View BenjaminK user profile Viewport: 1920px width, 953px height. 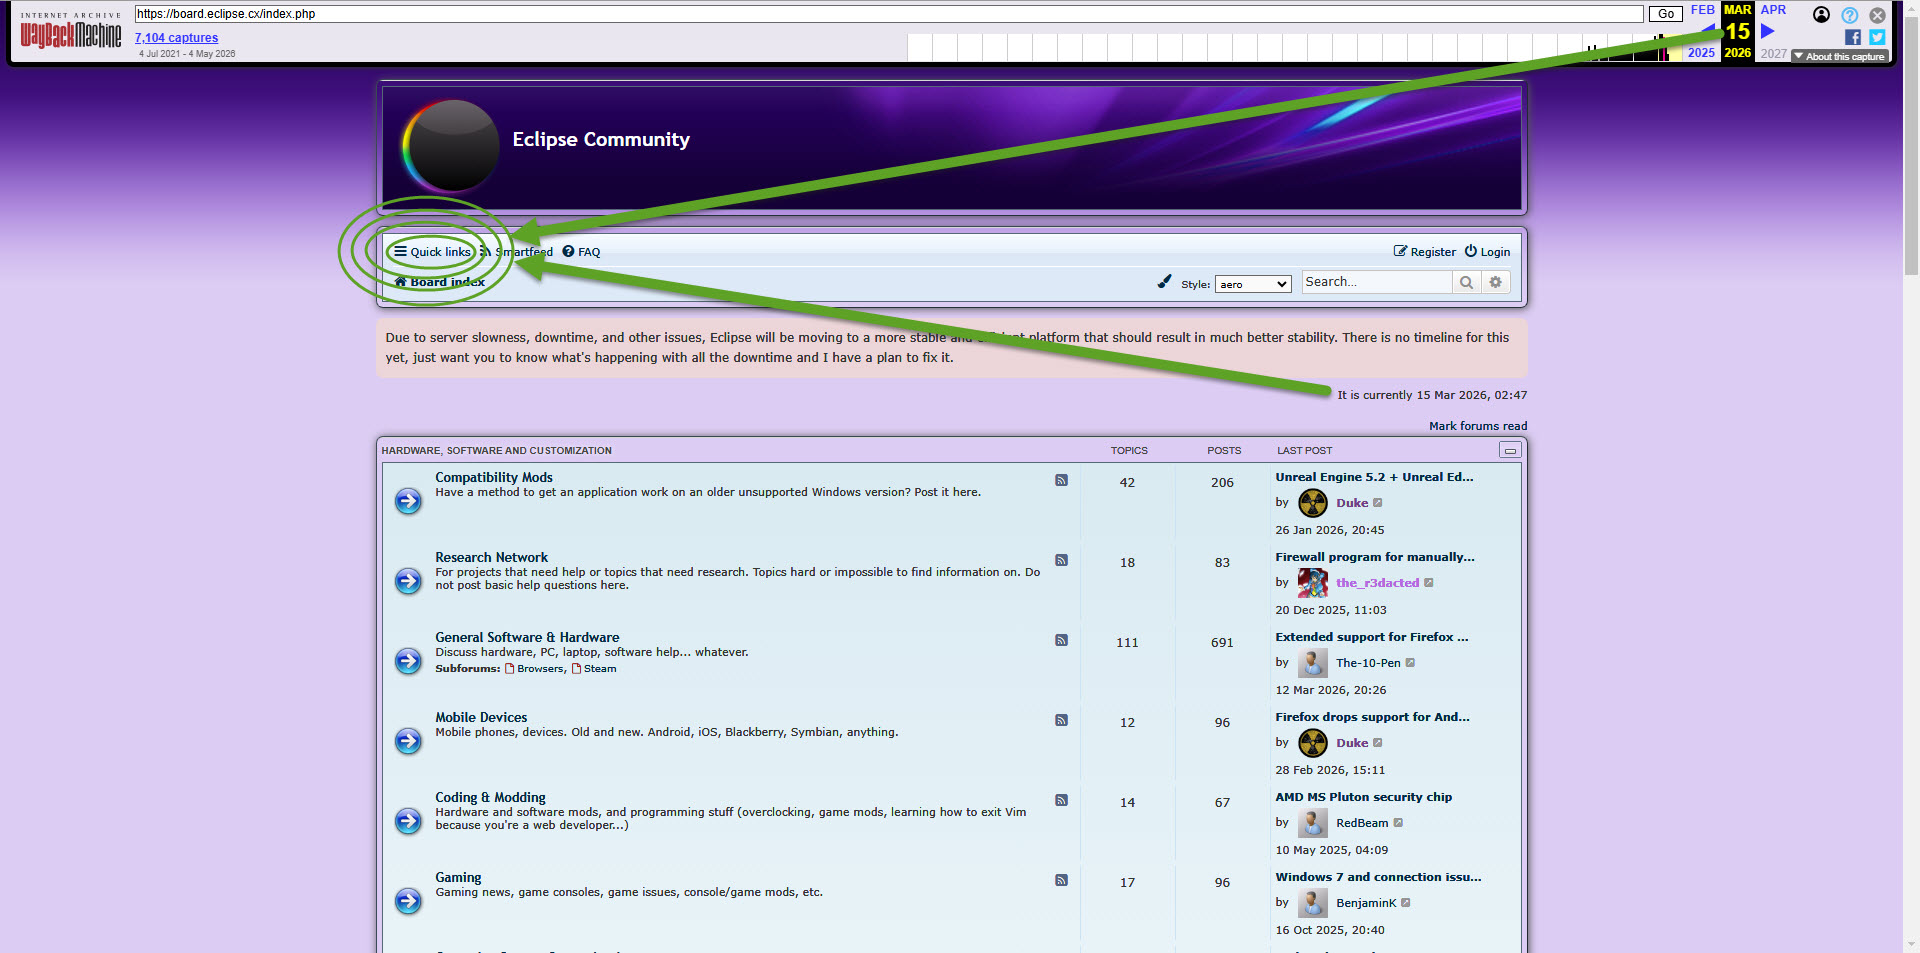1366,903
